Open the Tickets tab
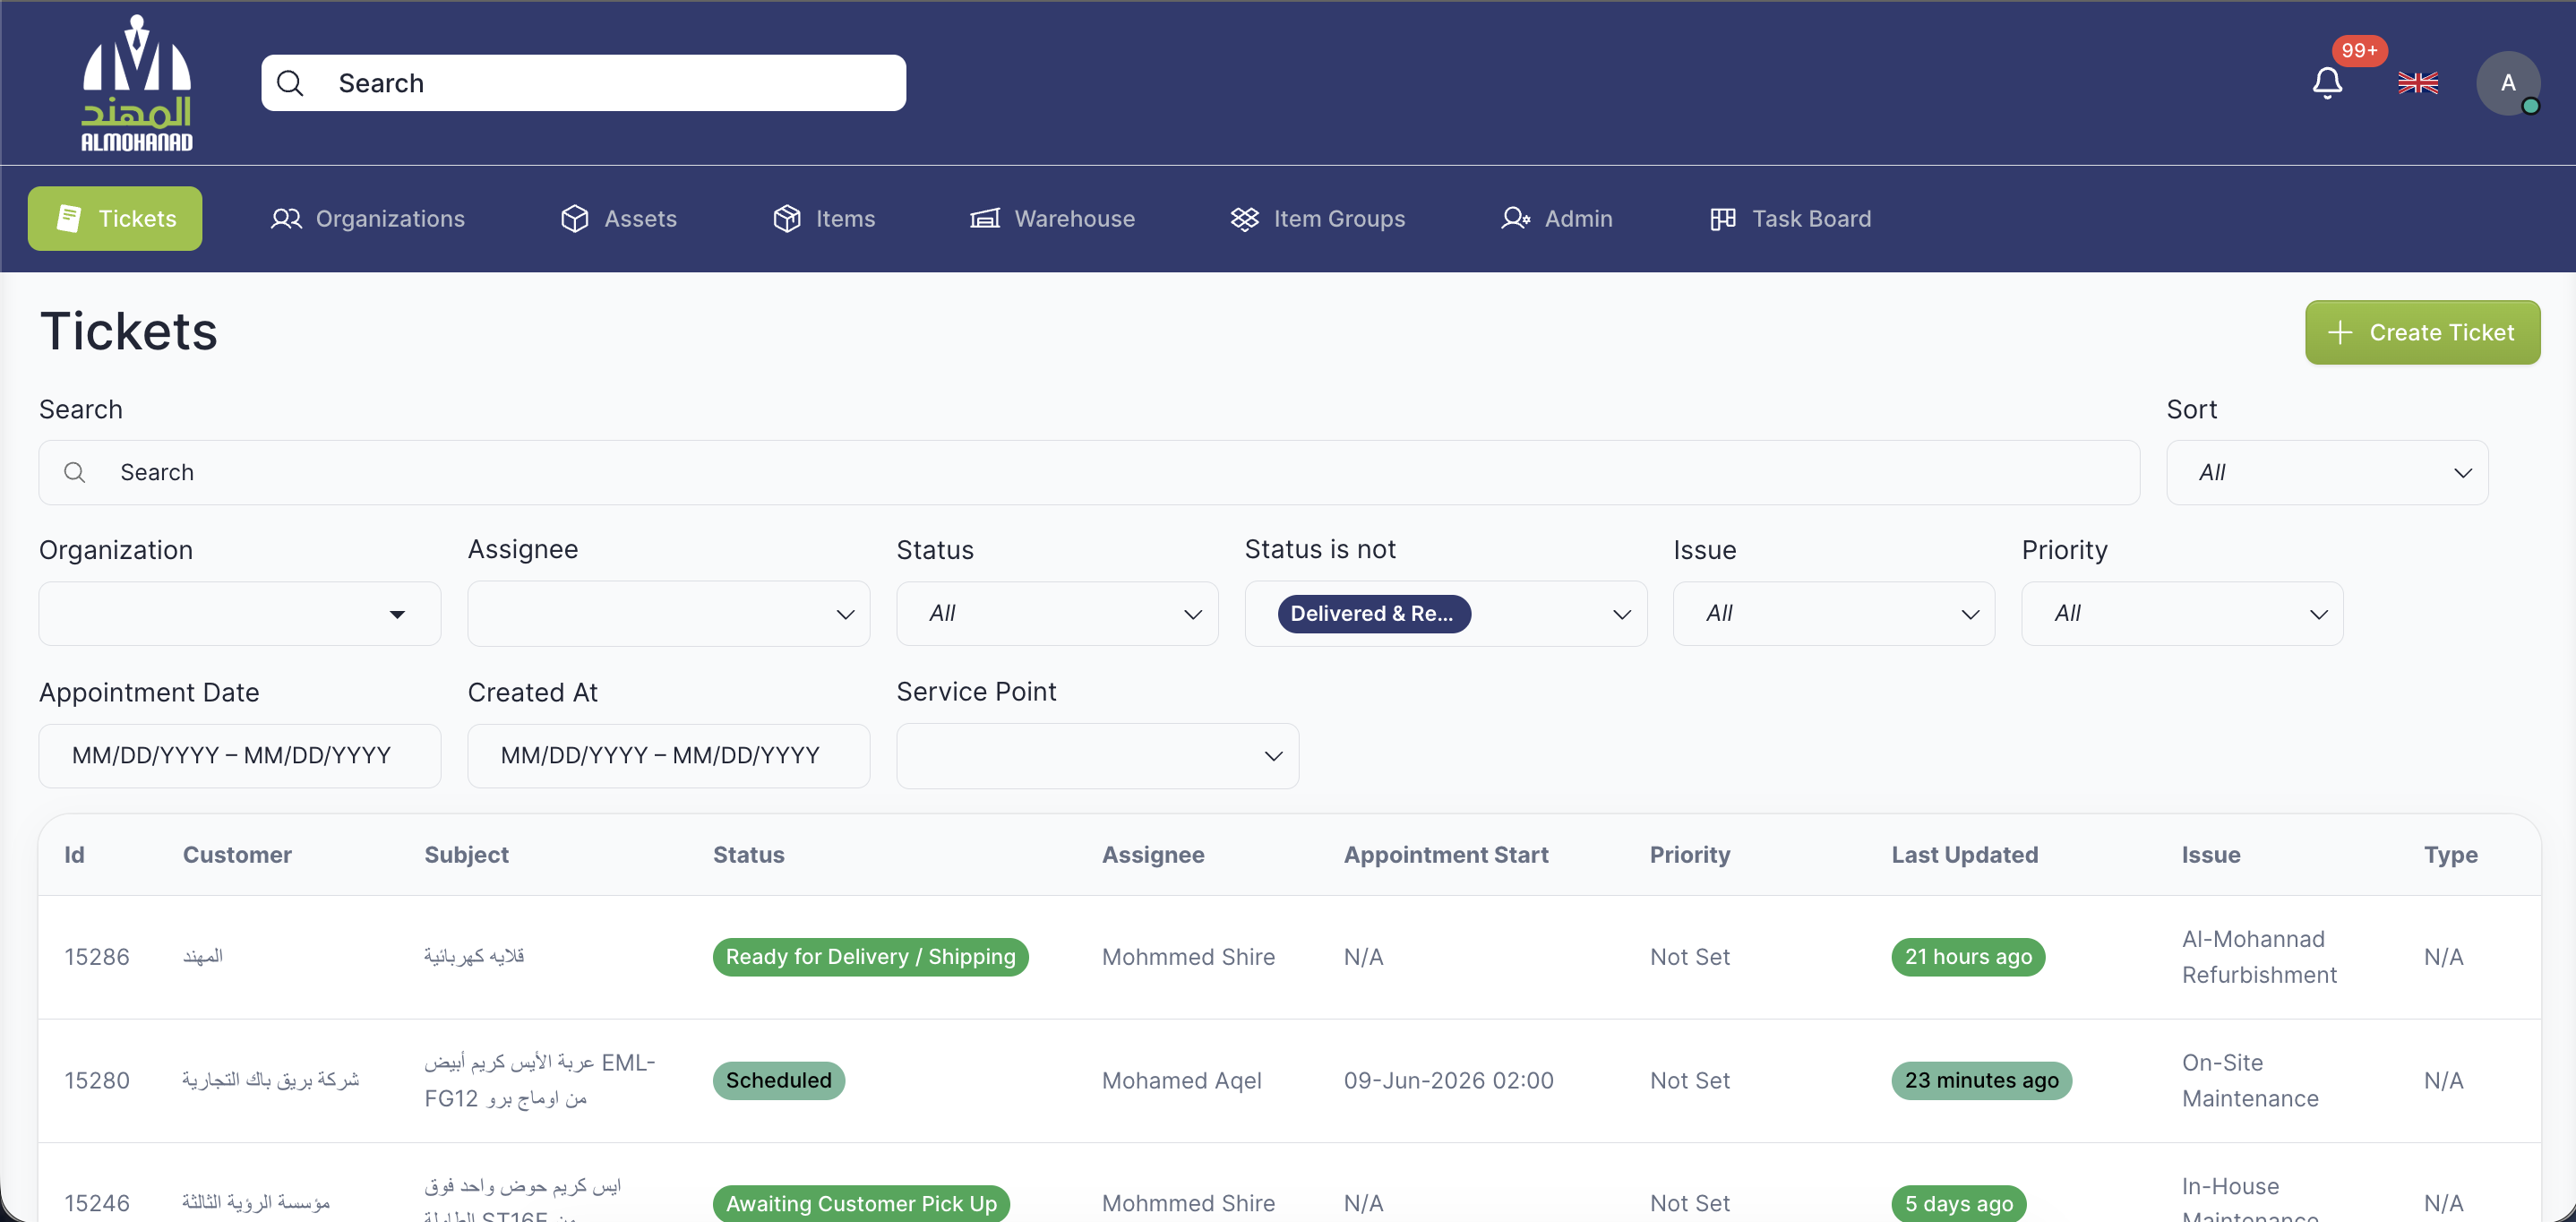The width and height of the screenshot is (2576, 1222). [x=115, y=218]
